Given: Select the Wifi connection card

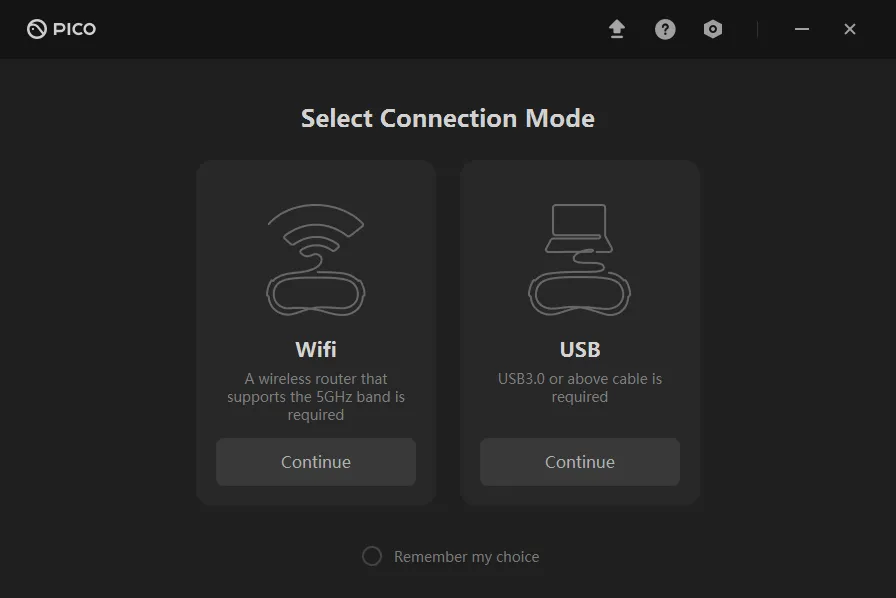Looking at the screenshot, I should (315, 332).
